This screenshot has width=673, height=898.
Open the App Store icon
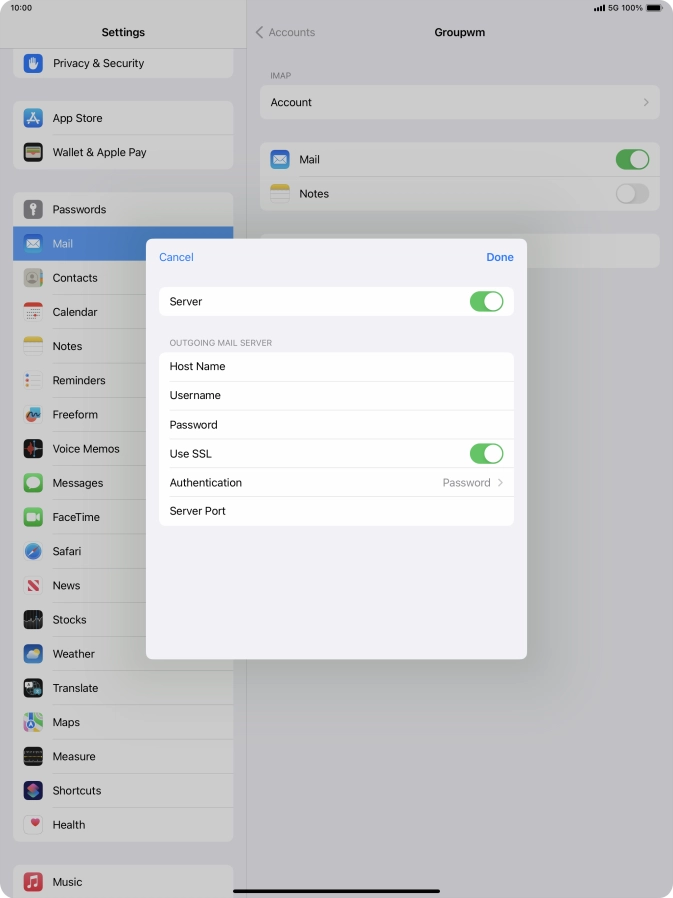[33, 118]
